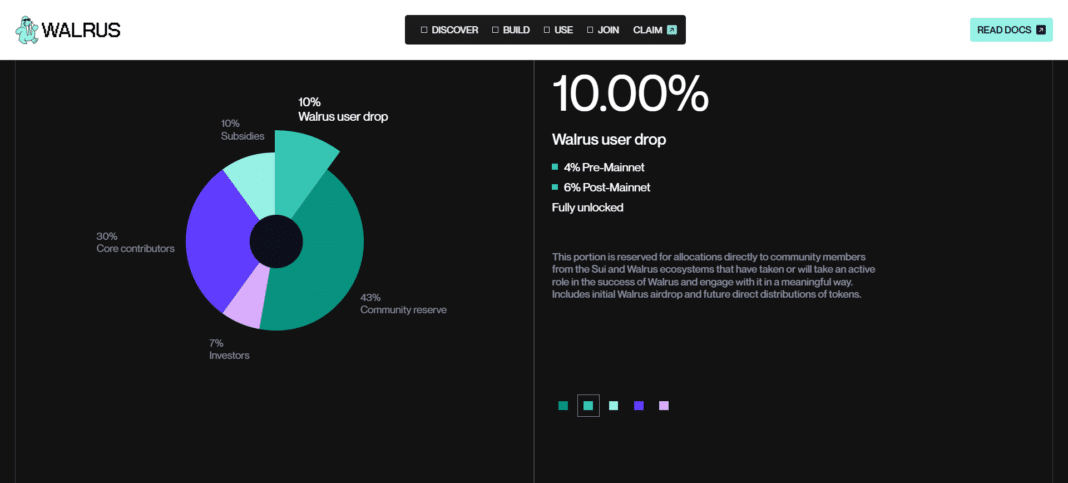Screen dimensions: 1068x483
Task: Select the dark green Community reserve swatch
Action: 563,406
